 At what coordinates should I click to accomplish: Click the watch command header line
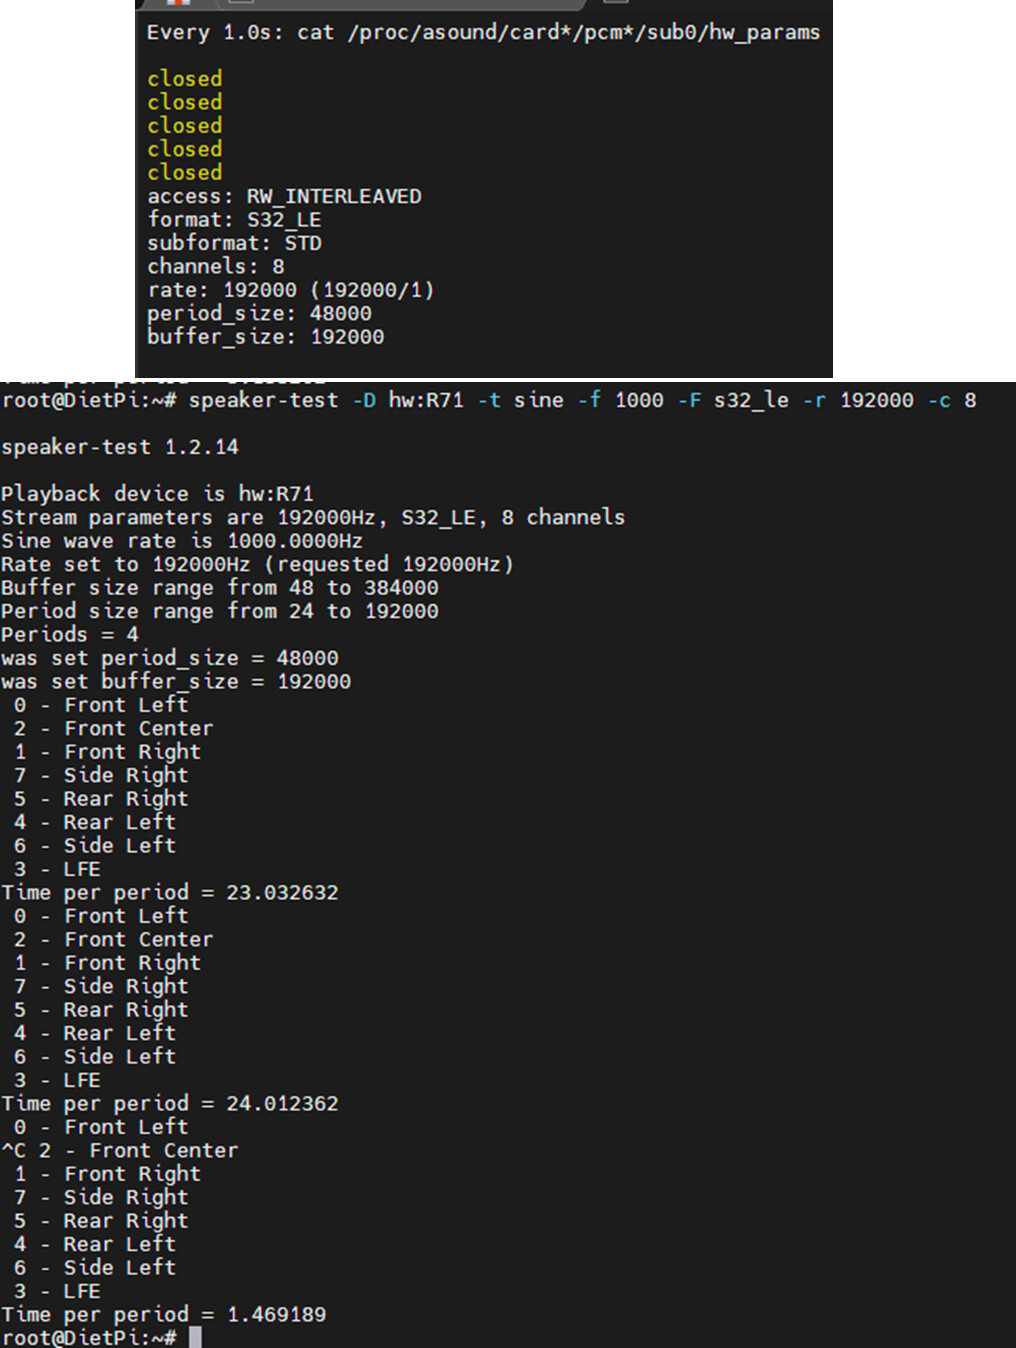[483, 32]
